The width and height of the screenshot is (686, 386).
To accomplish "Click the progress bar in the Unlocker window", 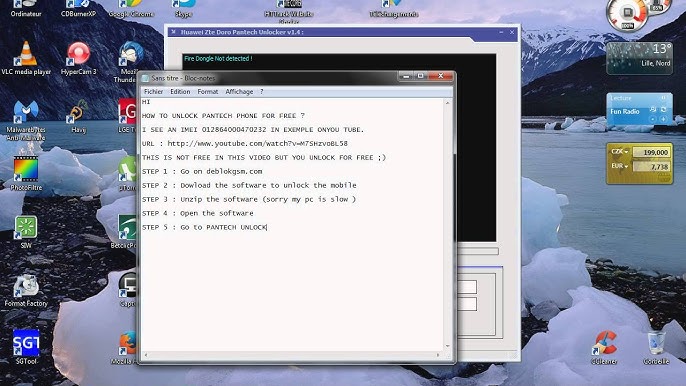I will pyautogui.click(x=477, y=251).
